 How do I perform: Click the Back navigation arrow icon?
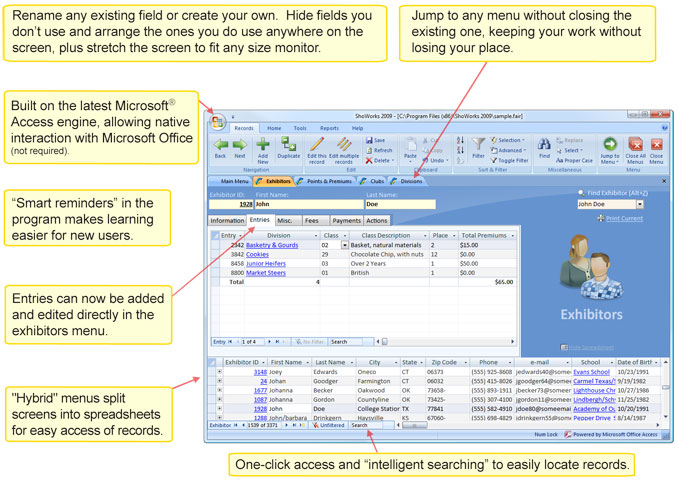[x=220, y=145]
